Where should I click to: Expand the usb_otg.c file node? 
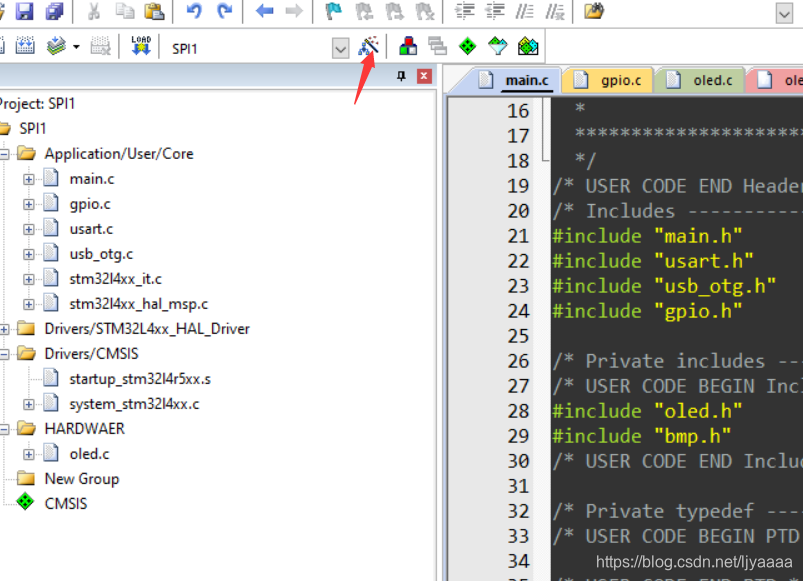pos(29,254)
